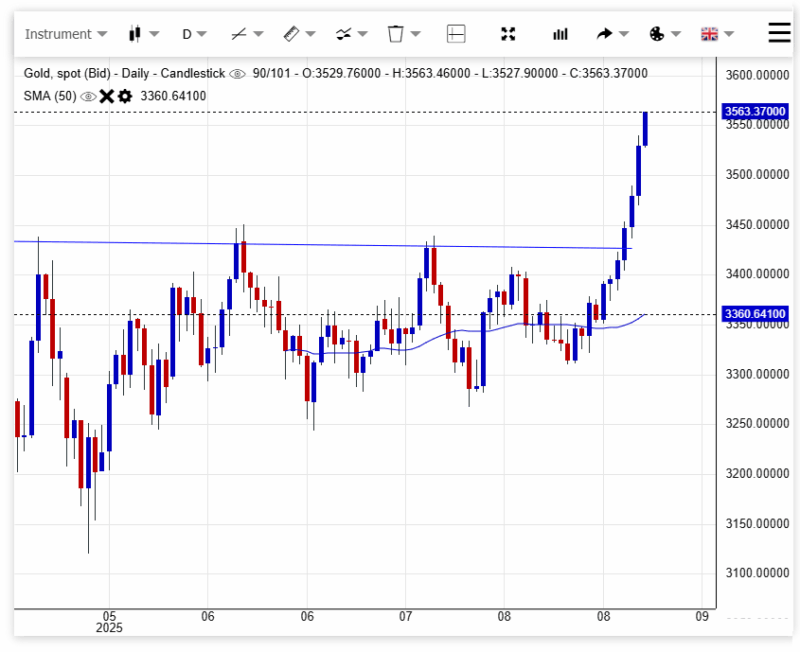Click the bar chart volume icon
Screen dimensions: 800x652
[560, 34]
